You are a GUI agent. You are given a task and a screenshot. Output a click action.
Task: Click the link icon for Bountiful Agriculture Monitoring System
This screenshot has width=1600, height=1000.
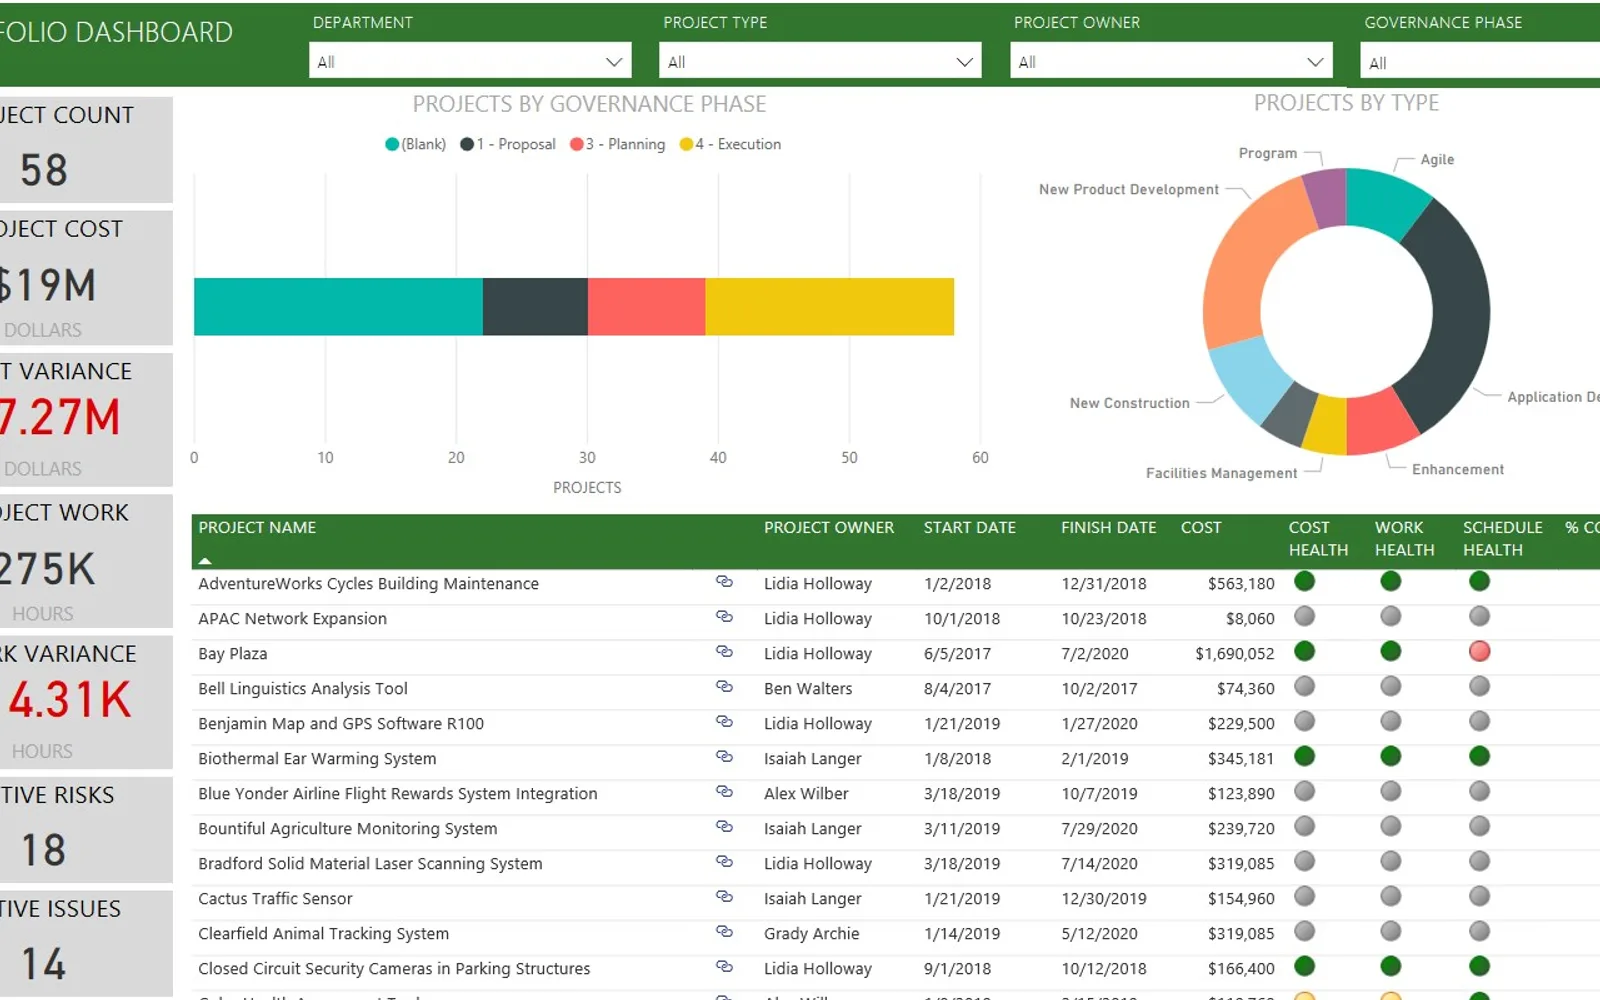pos(724,827)
